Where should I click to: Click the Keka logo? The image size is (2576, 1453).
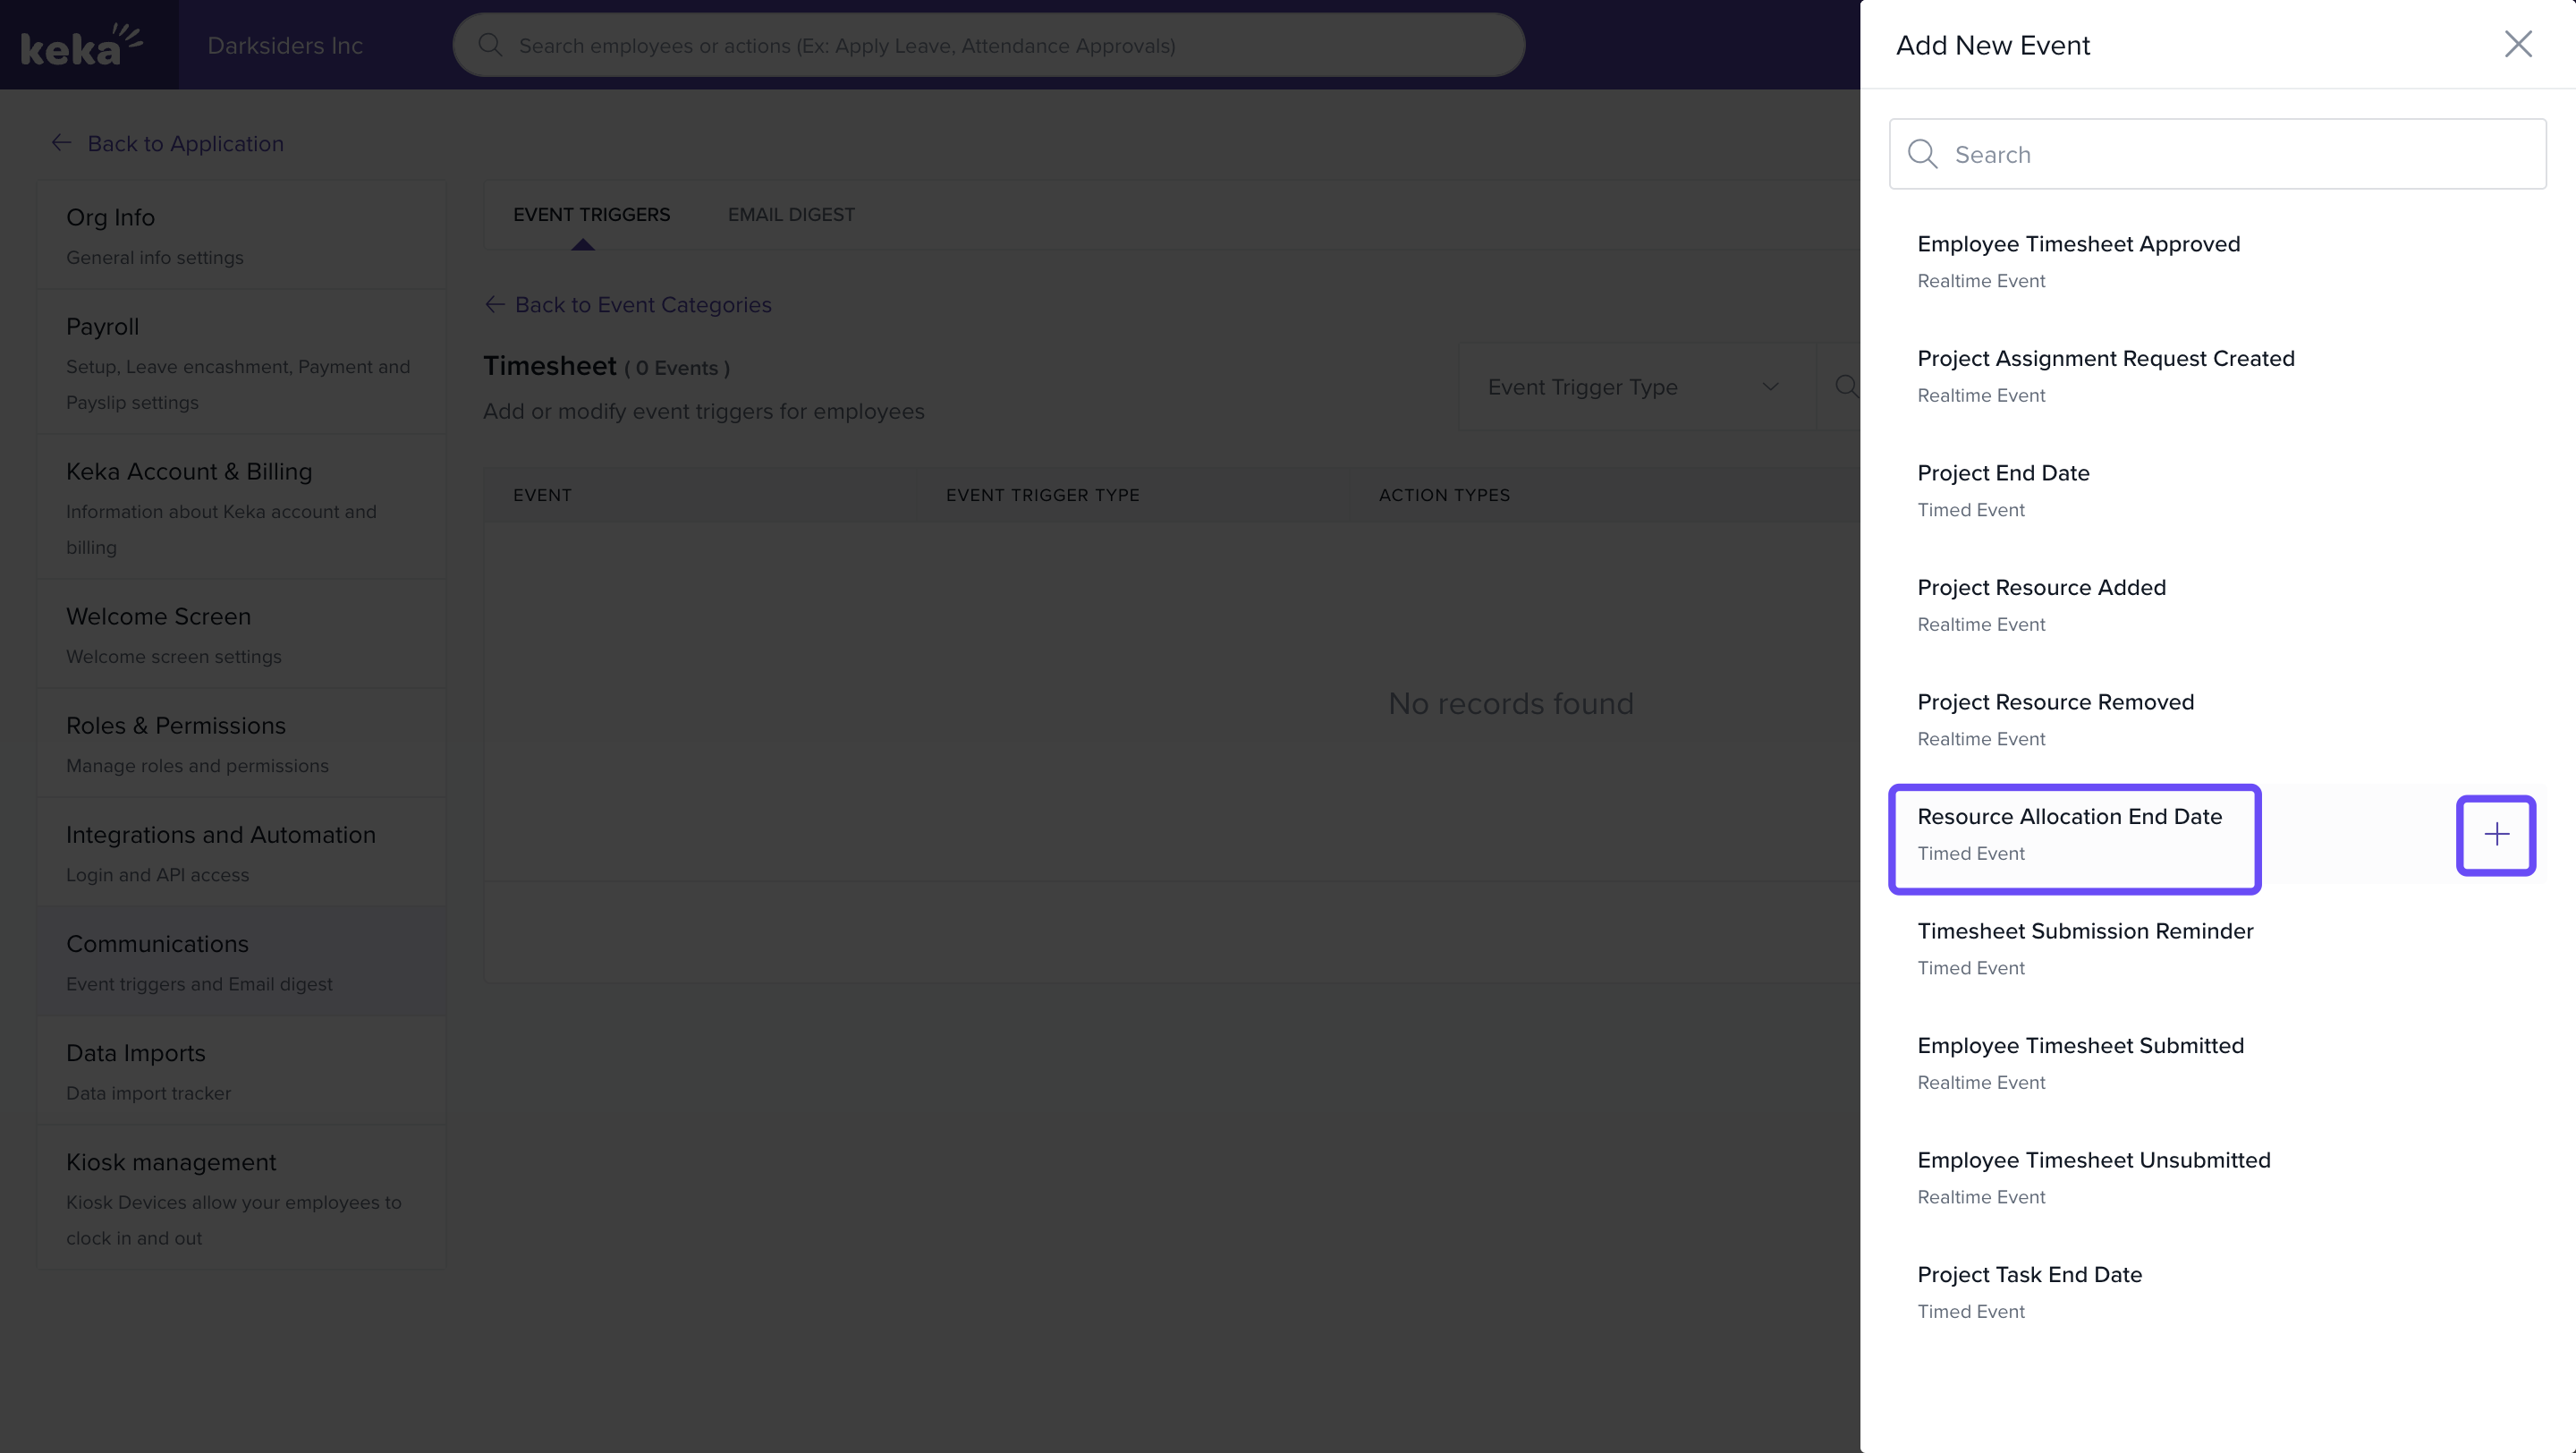(x=82, y=45)
